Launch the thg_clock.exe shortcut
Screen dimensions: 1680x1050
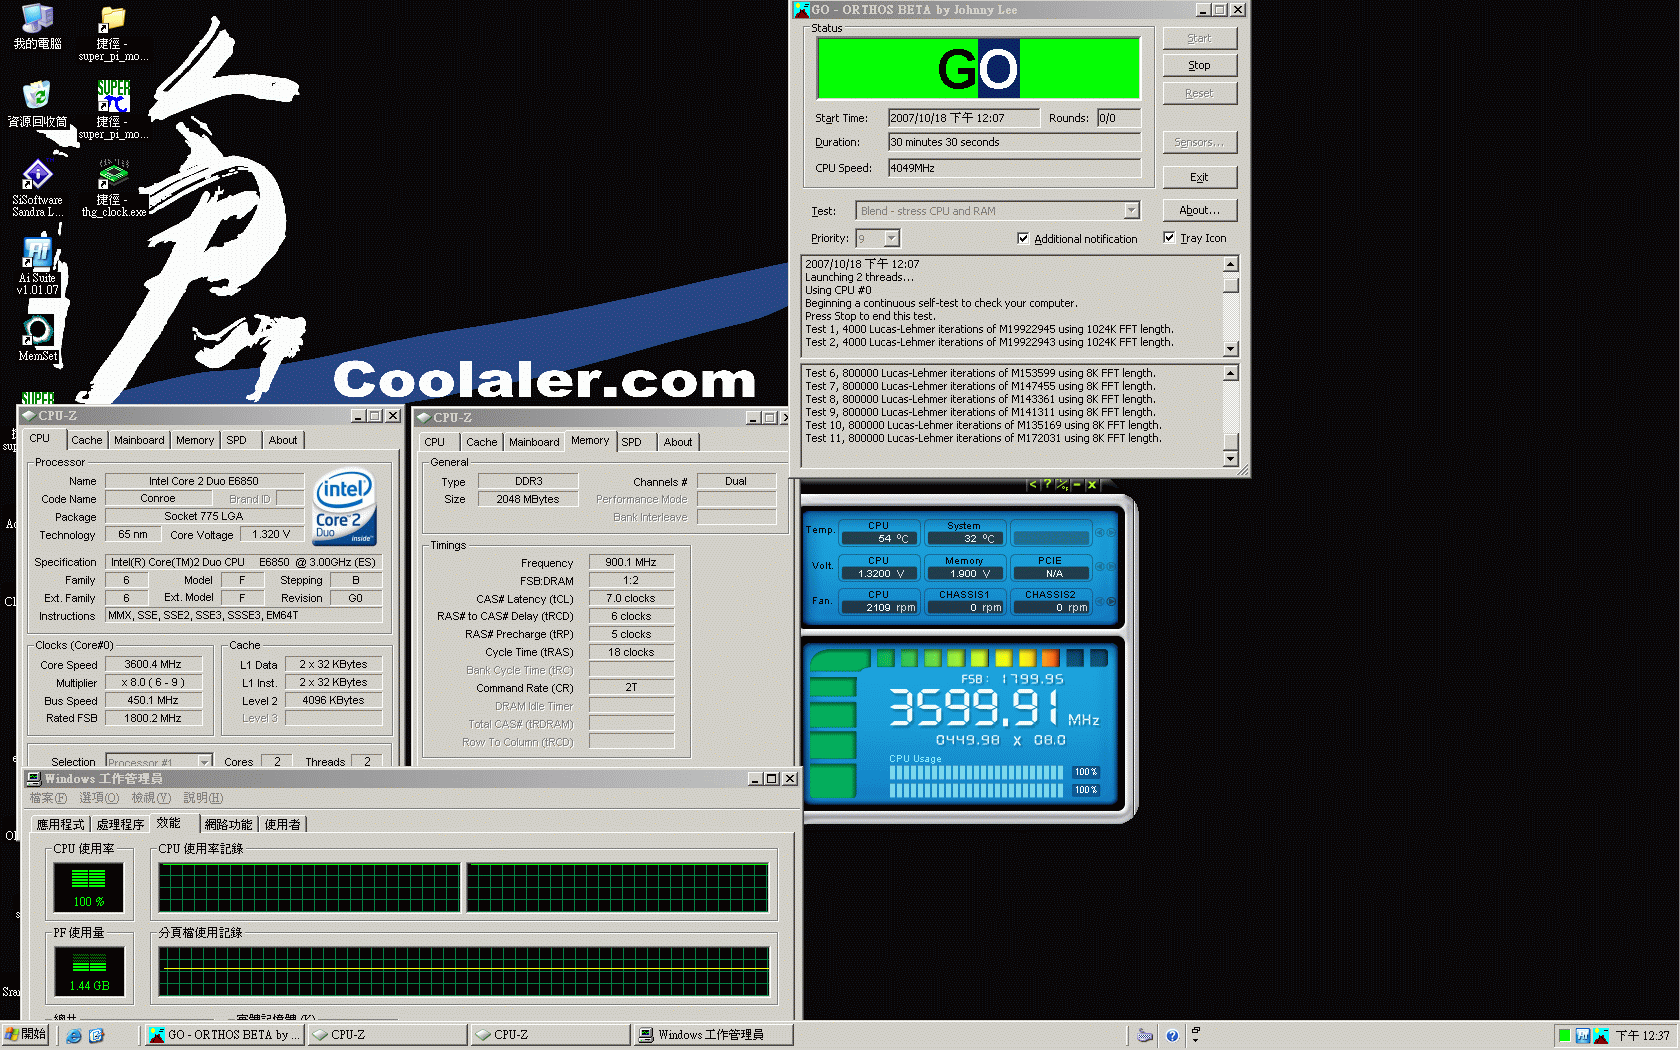coord(113,188)
